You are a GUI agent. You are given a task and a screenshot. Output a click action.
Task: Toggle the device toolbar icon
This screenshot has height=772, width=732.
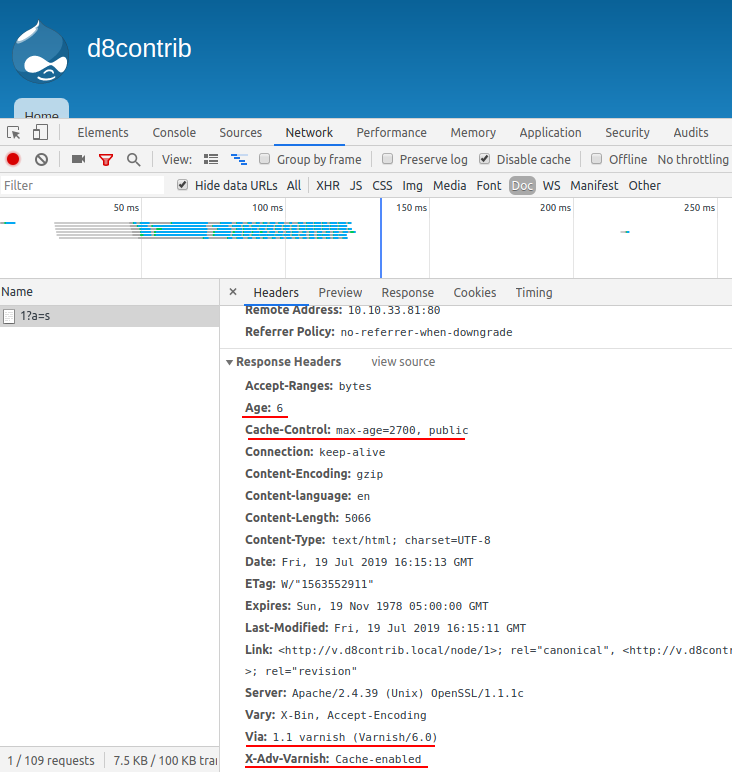coord(40,132)
